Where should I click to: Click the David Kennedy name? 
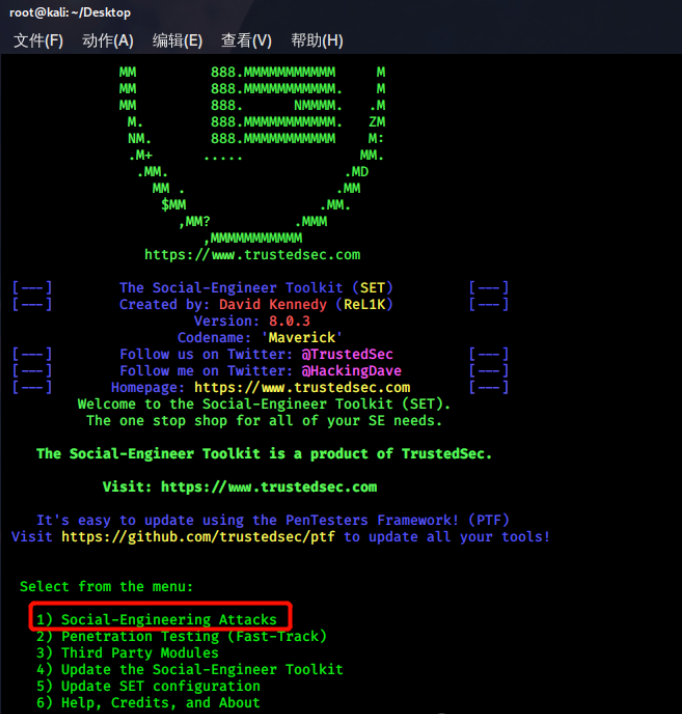273,304
